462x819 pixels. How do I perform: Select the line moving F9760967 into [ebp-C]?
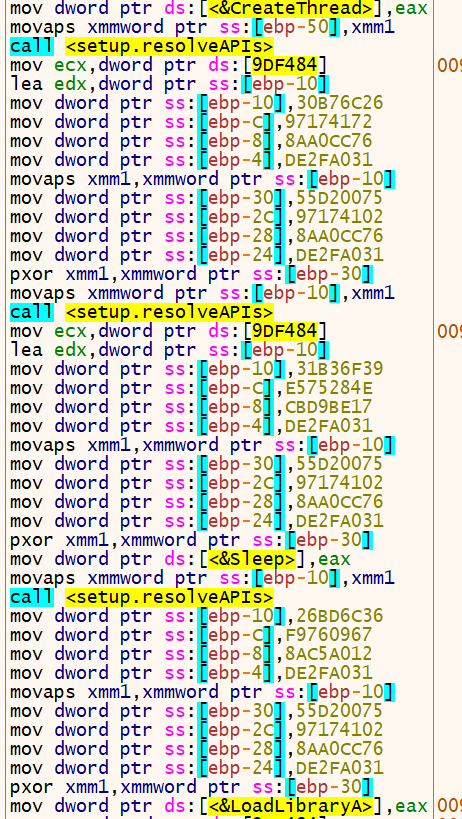pos(191,635)
